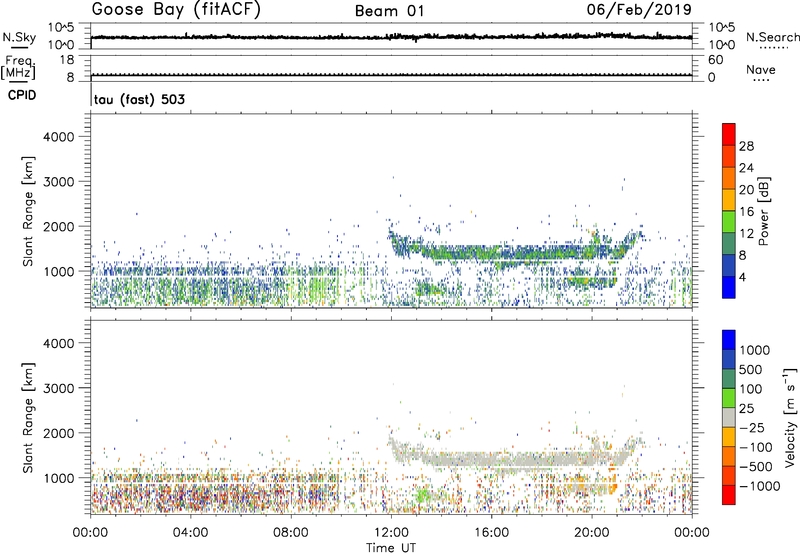Click the 'Power [dB]' colorbar label
This screenshot has height=554, width=800.
point(764,211)
